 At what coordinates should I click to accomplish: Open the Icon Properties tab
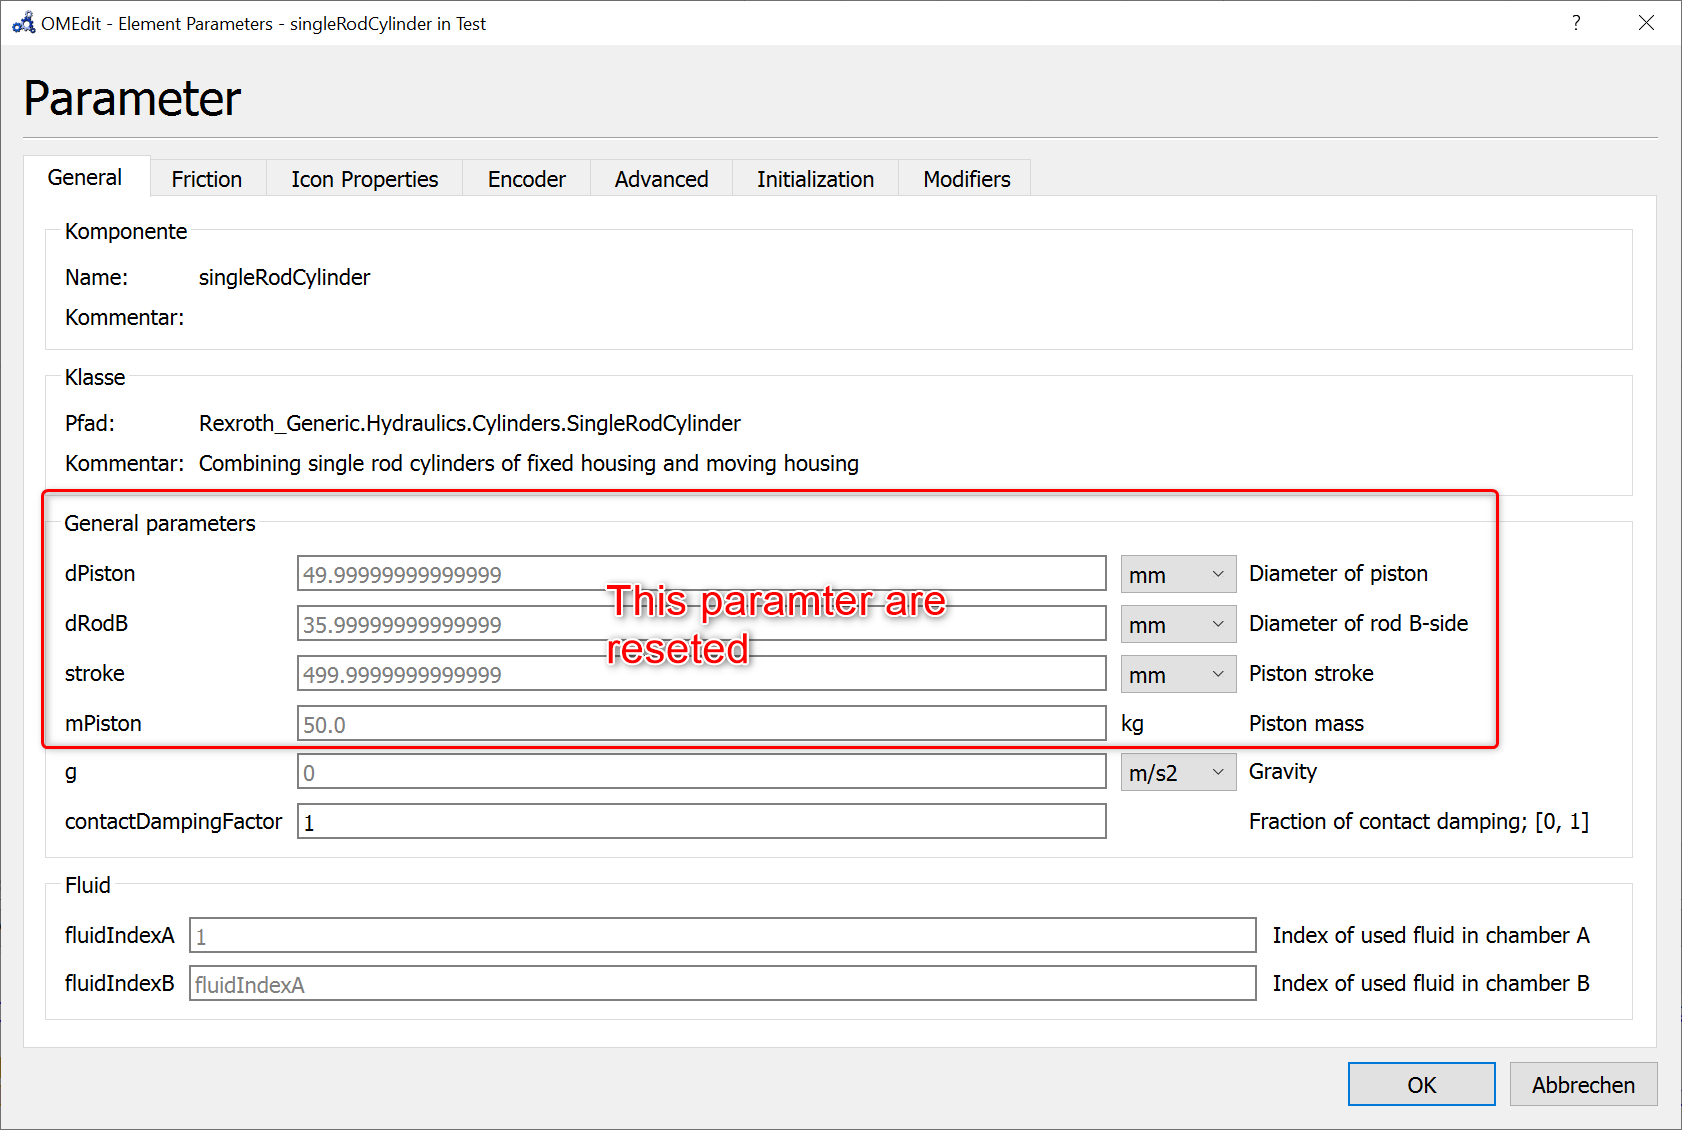point(365,179)
